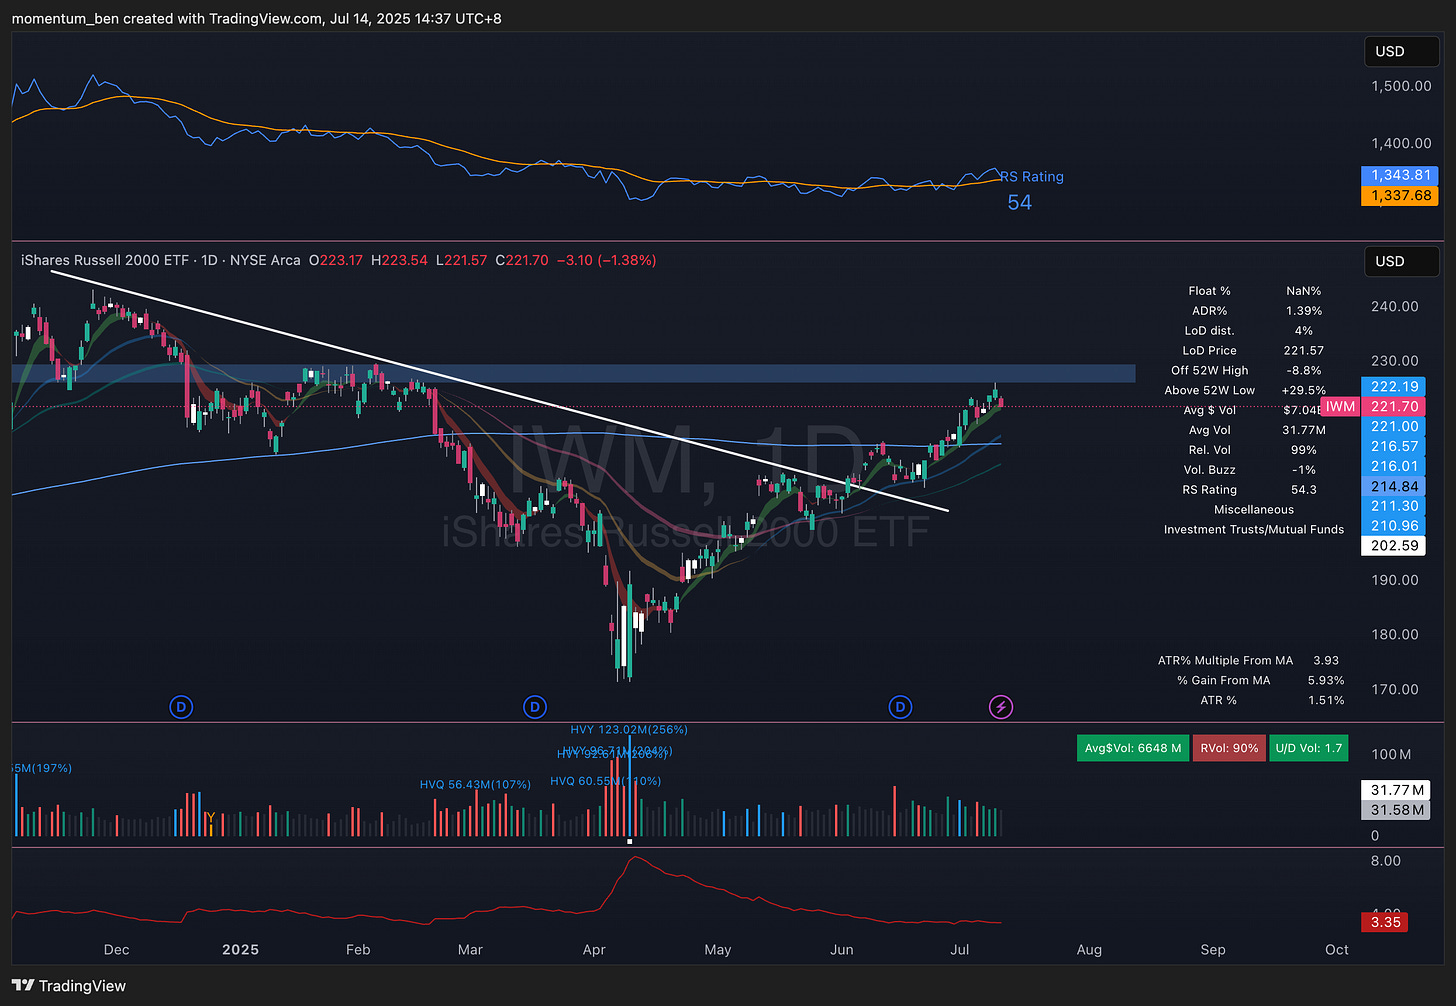
Task: Select the blue 1,343.81 RS value label
Action: [x=1400, y=175]
